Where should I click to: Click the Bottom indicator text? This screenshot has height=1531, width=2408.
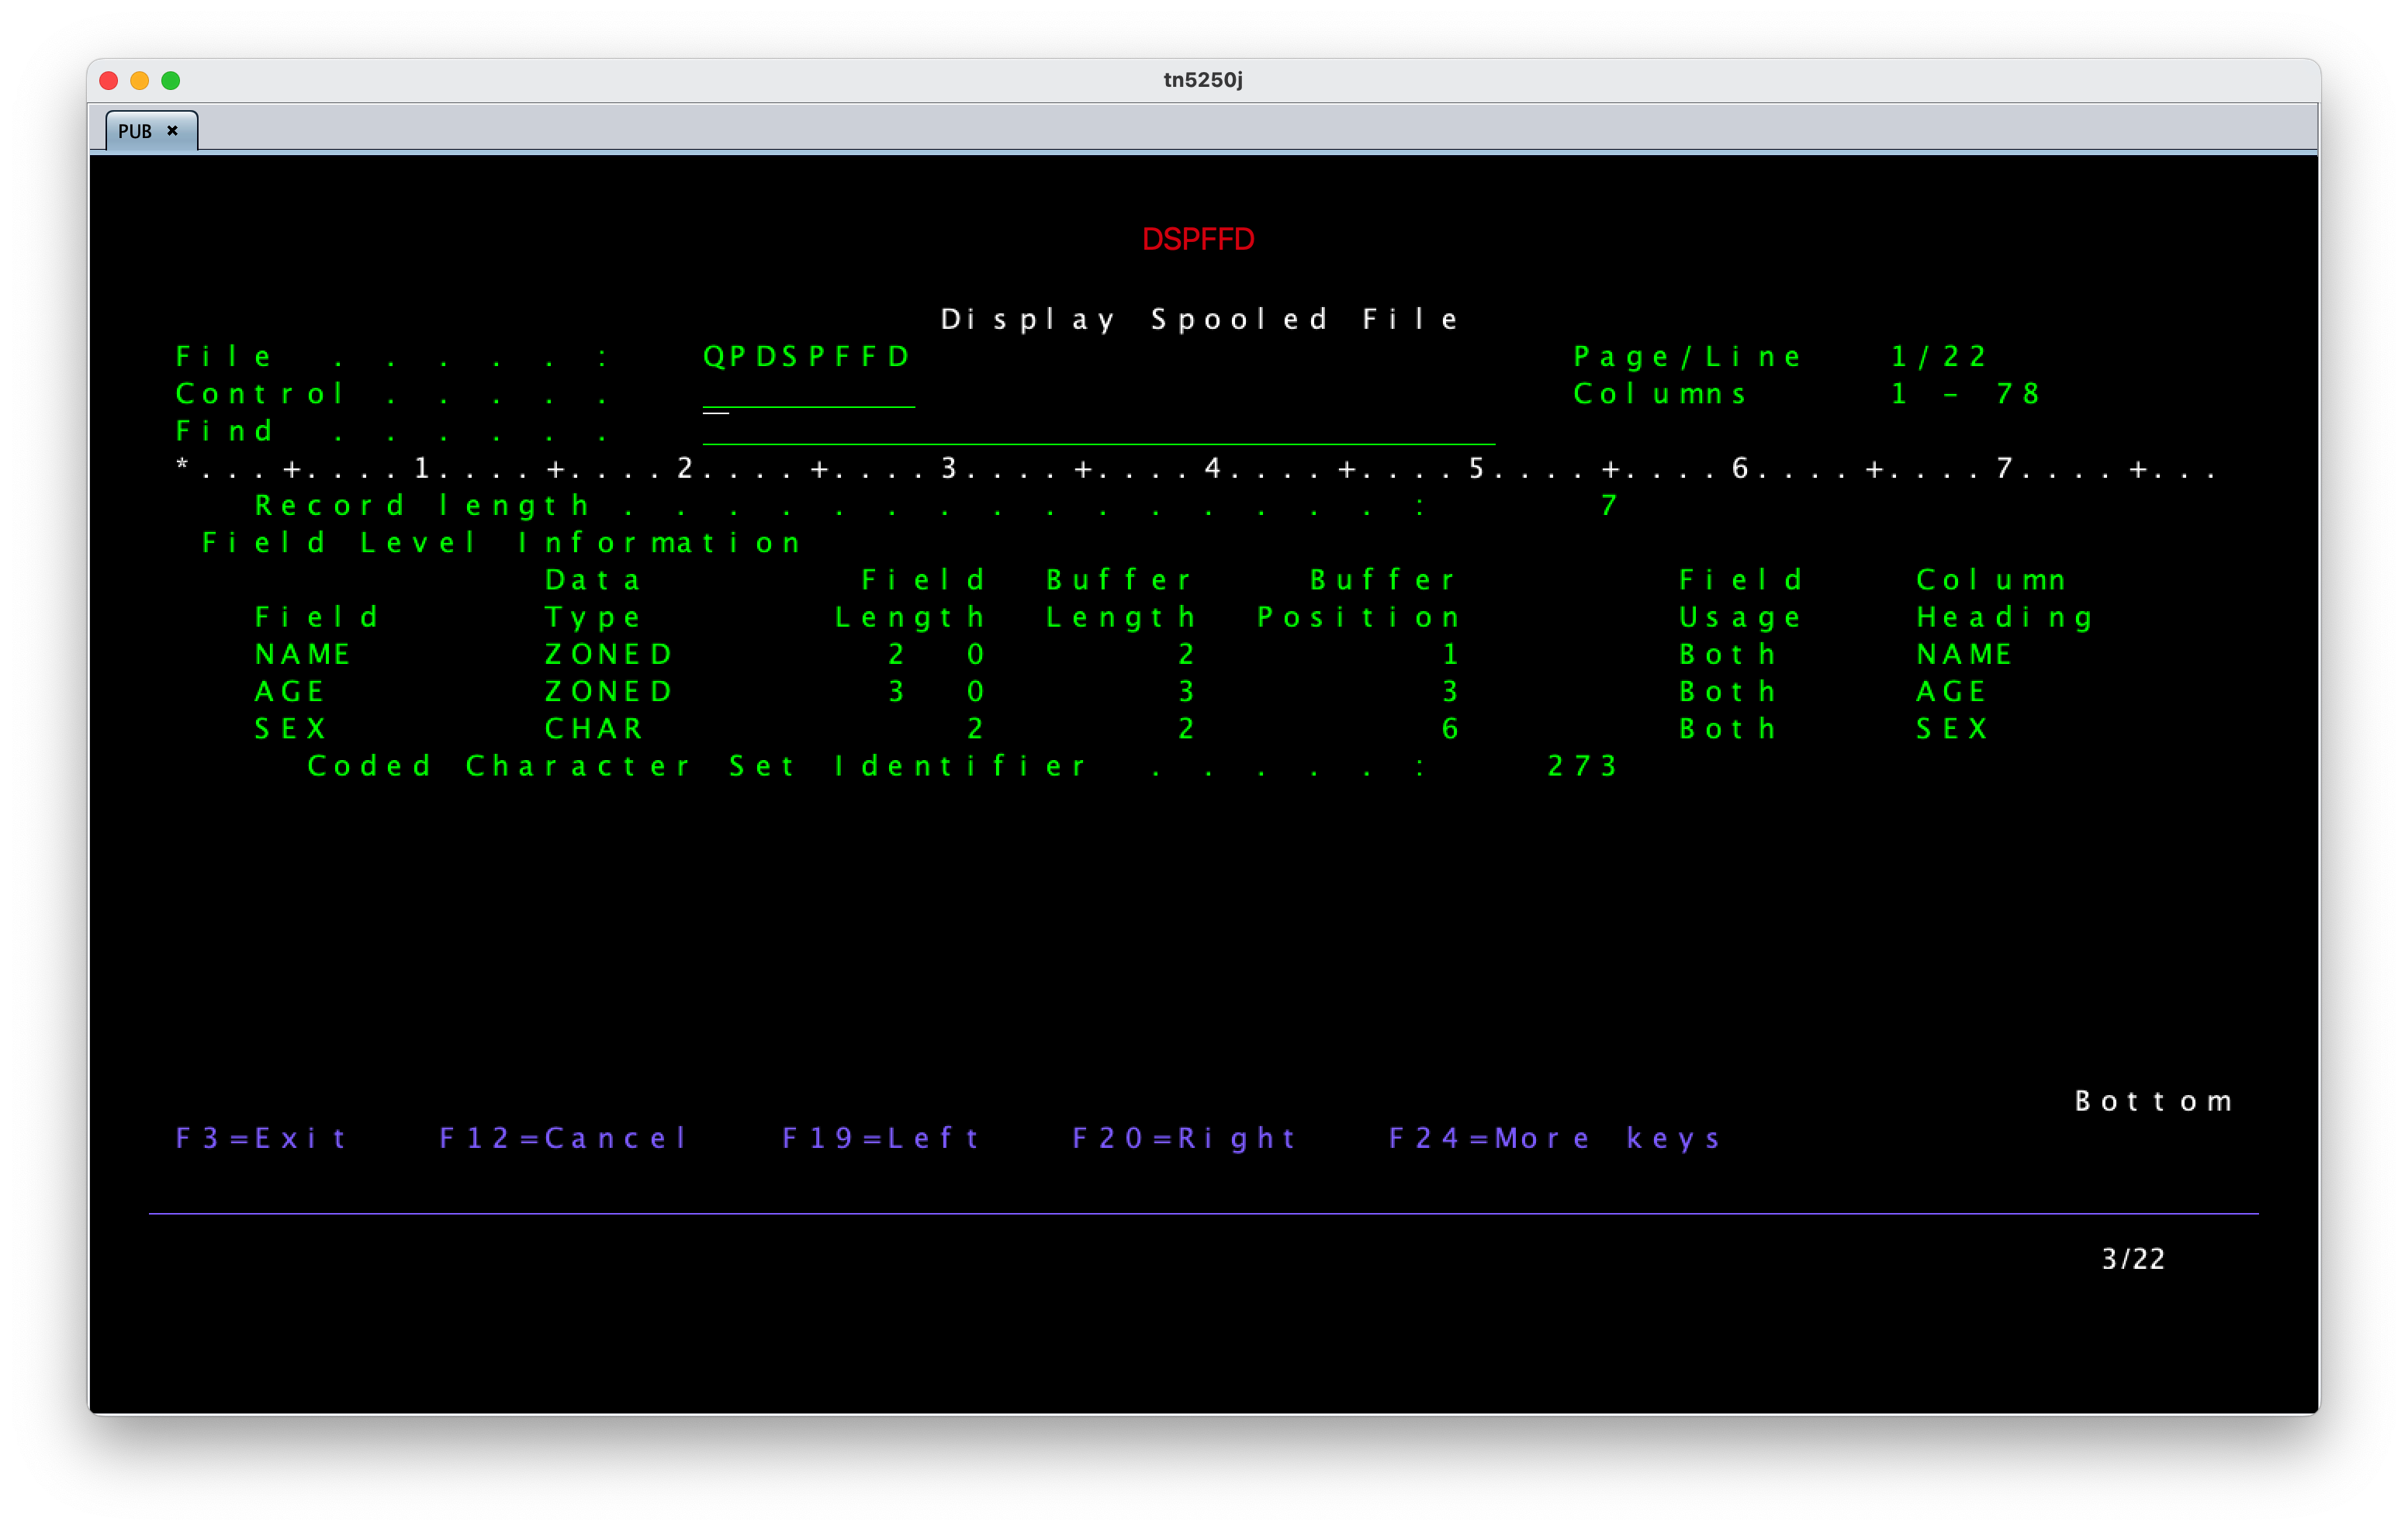pos(2154,1101)
